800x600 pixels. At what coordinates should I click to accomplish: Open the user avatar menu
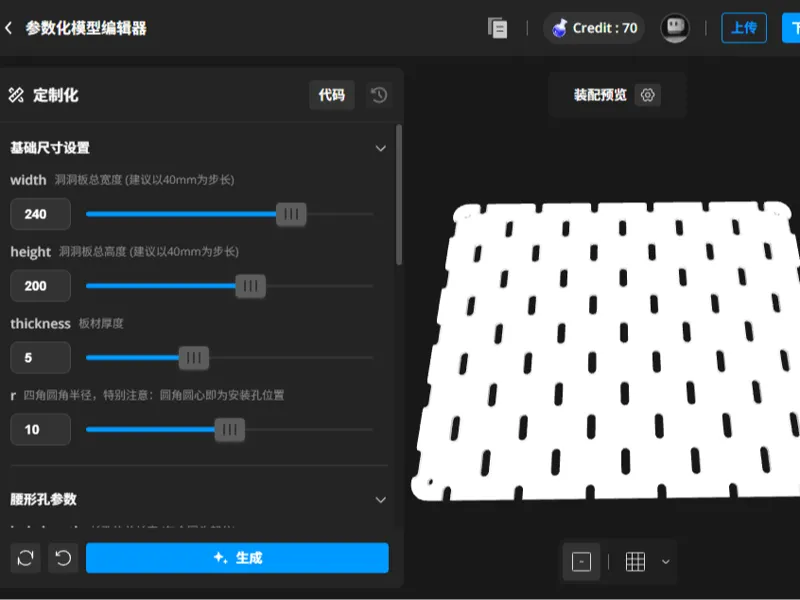click(x=675, y=28)
